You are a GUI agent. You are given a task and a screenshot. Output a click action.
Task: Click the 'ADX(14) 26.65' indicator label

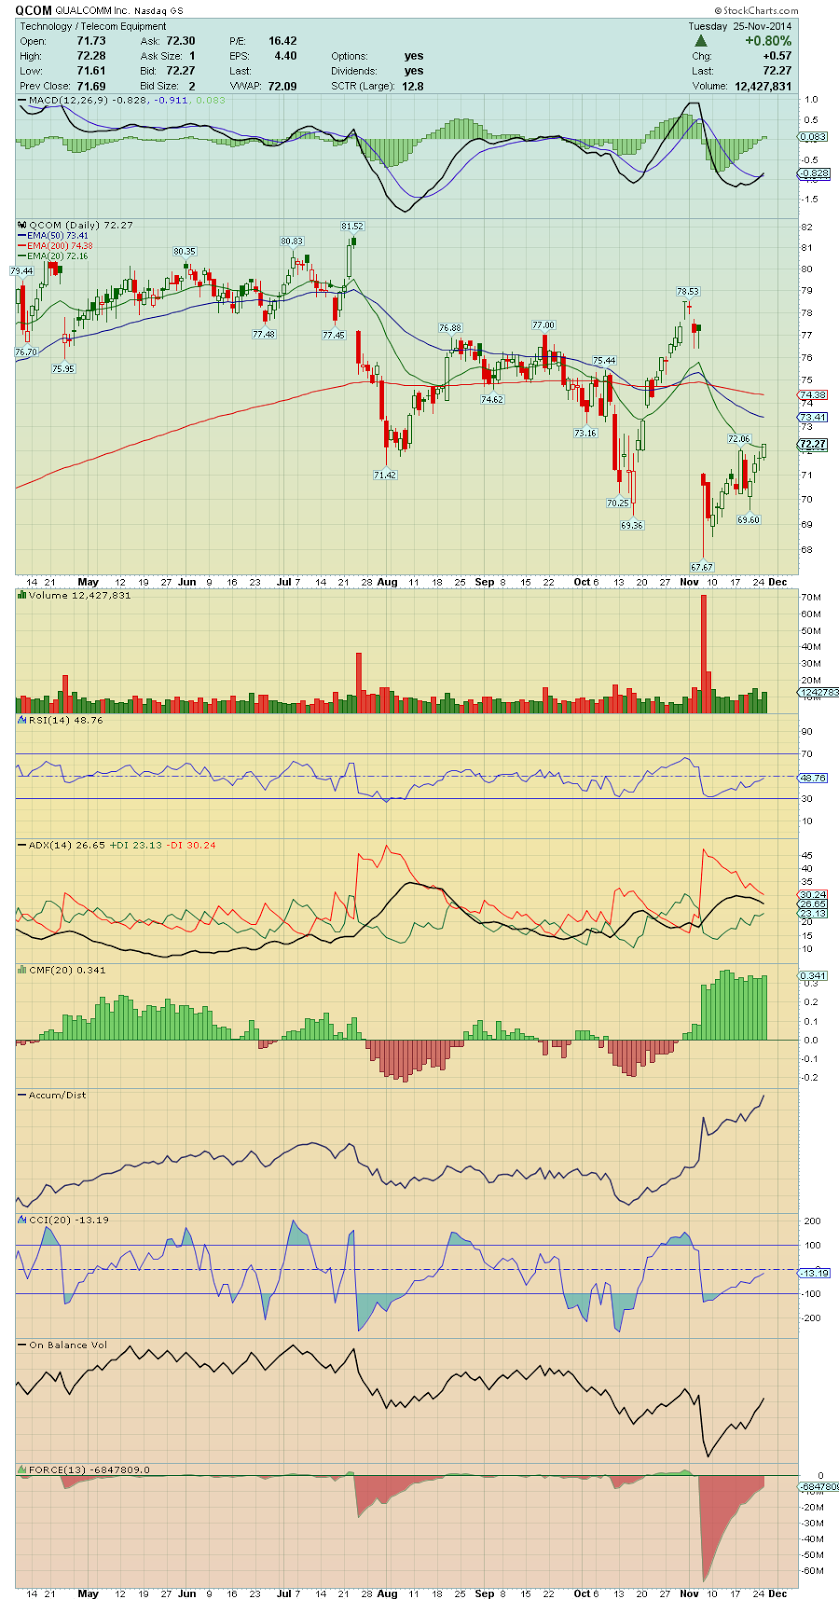(67, 845)
